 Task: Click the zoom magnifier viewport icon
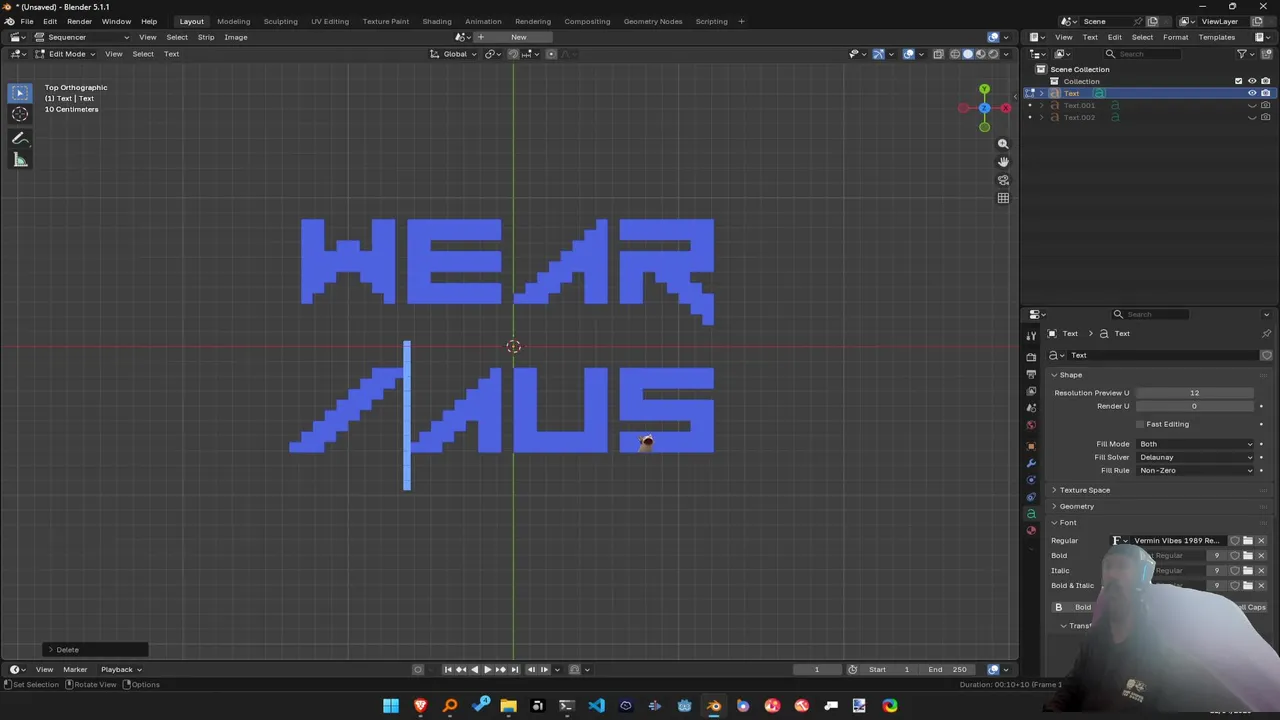[x=1003, y=144]
